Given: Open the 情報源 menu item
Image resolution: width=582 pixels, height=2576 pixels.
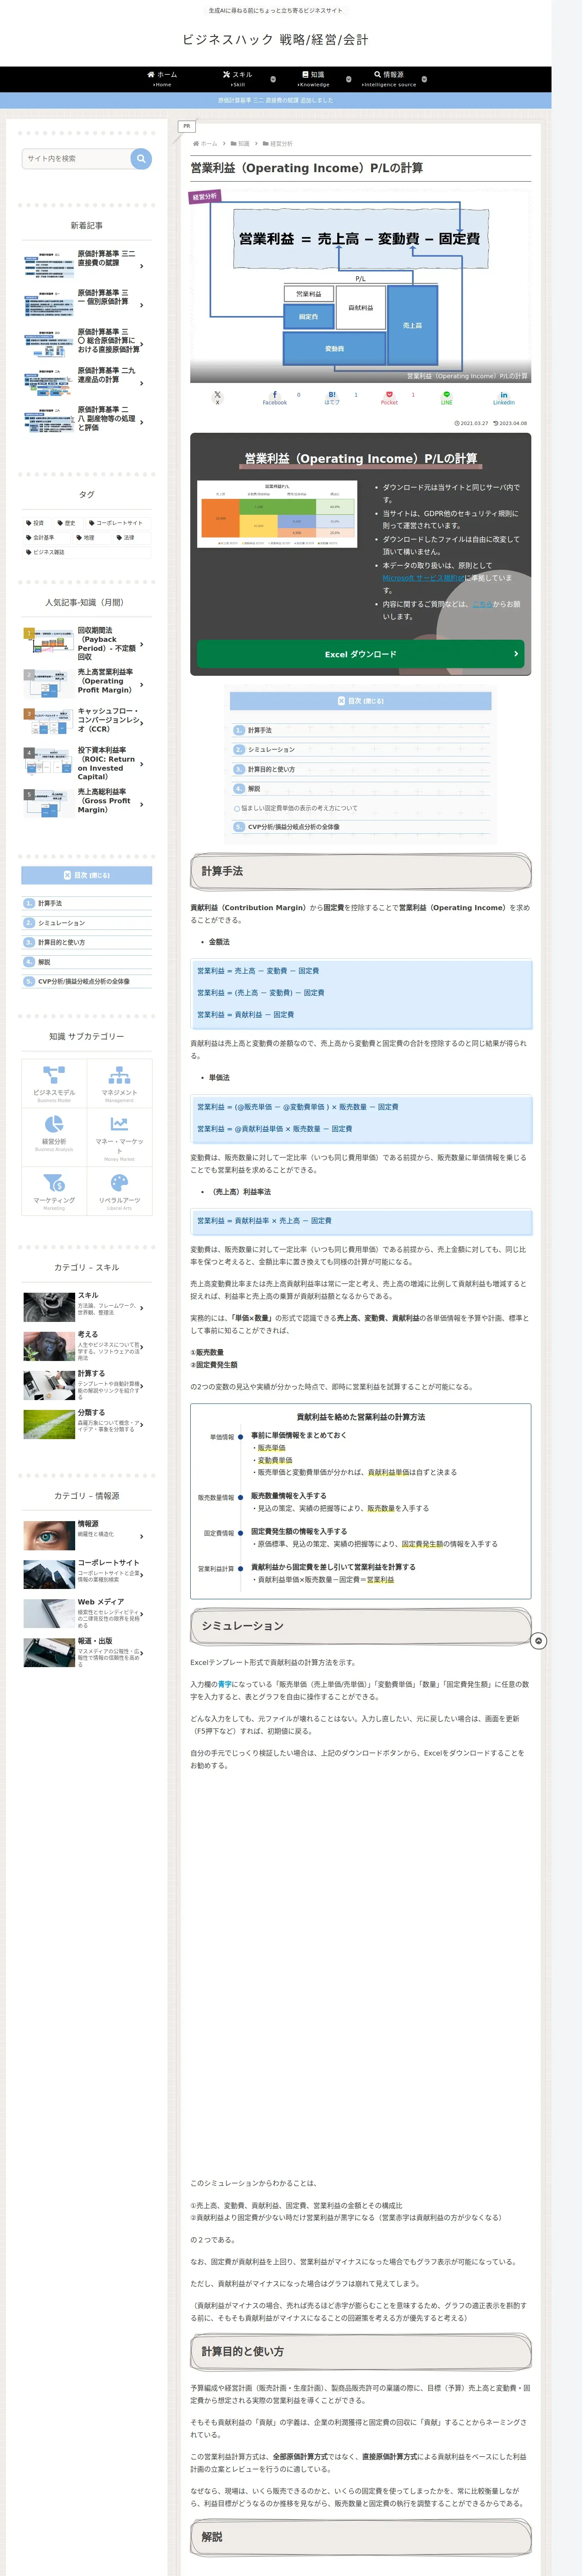Looking at the screenshot, I should pyautogui.click(x=389, y=79).
